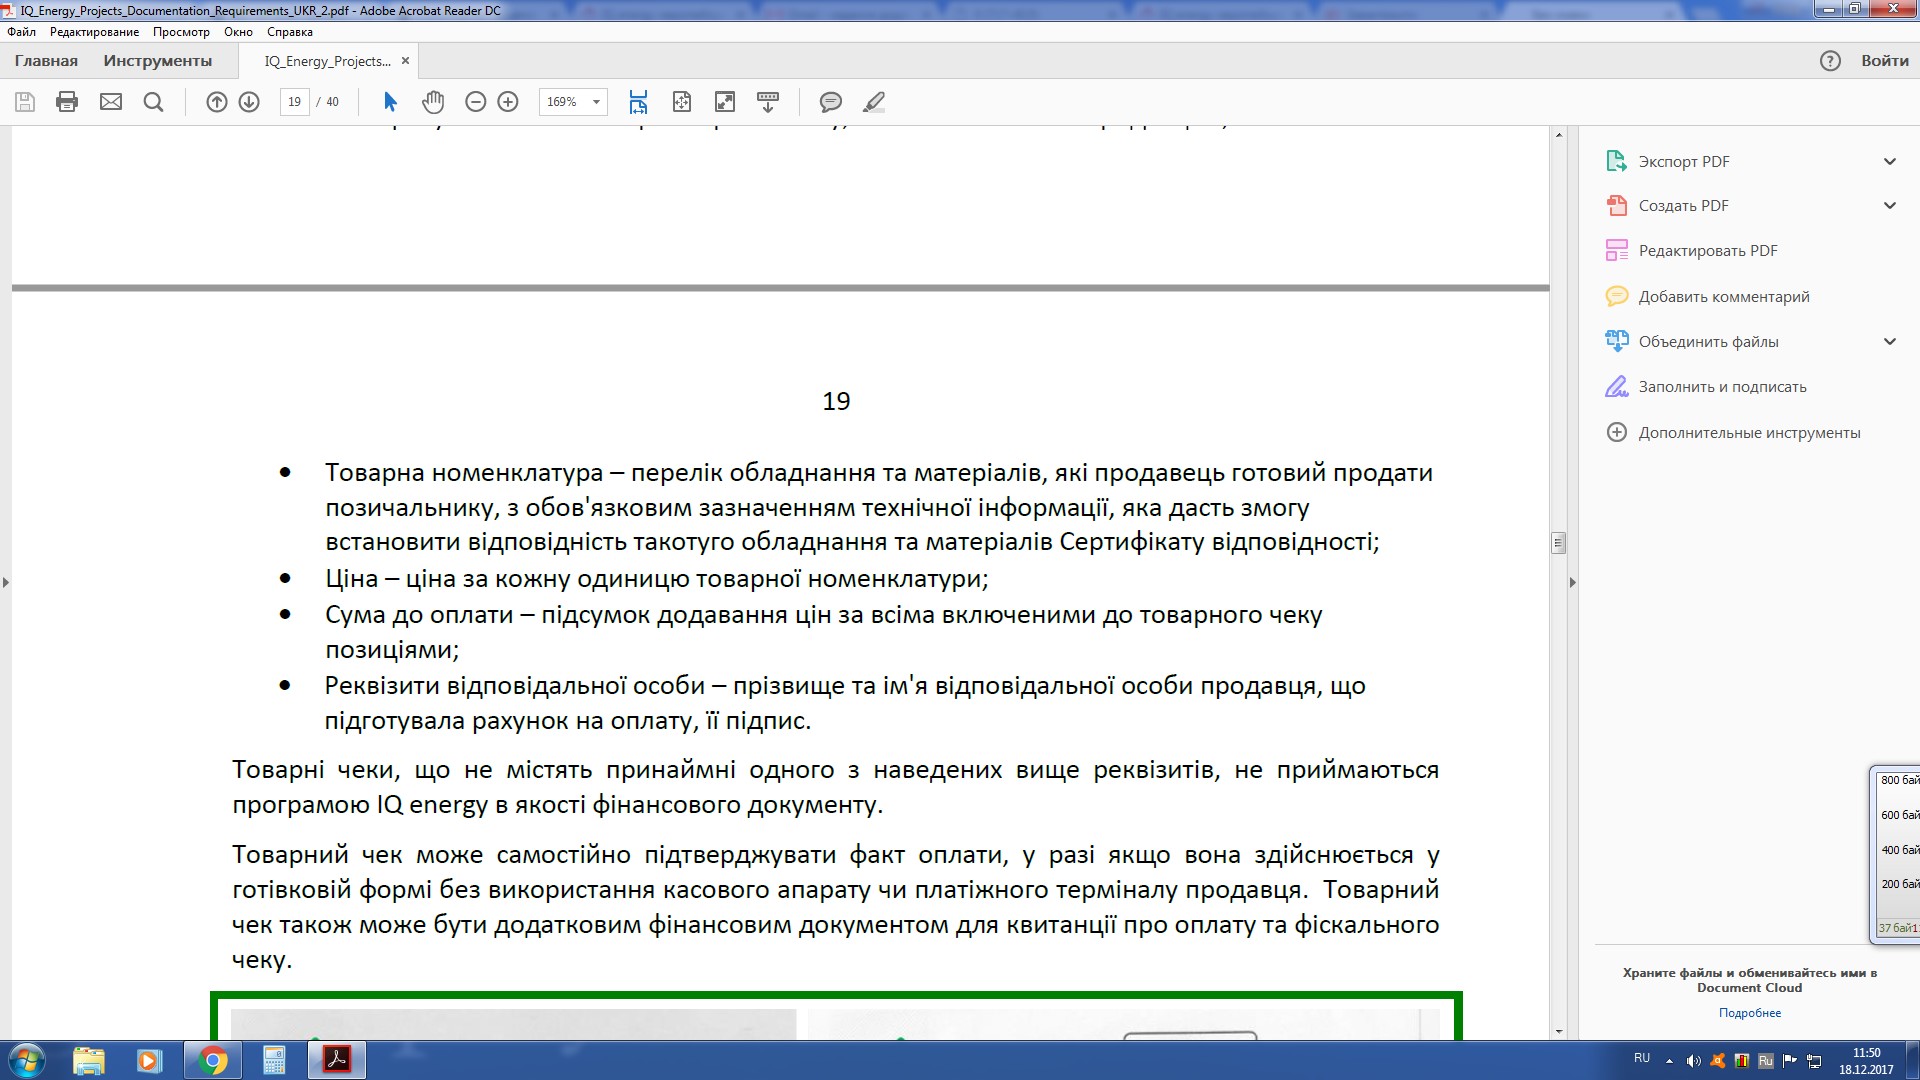The image size is (1920, 1080).
Task: Click the Войти sign-in button
Action: coord(1885,61)
